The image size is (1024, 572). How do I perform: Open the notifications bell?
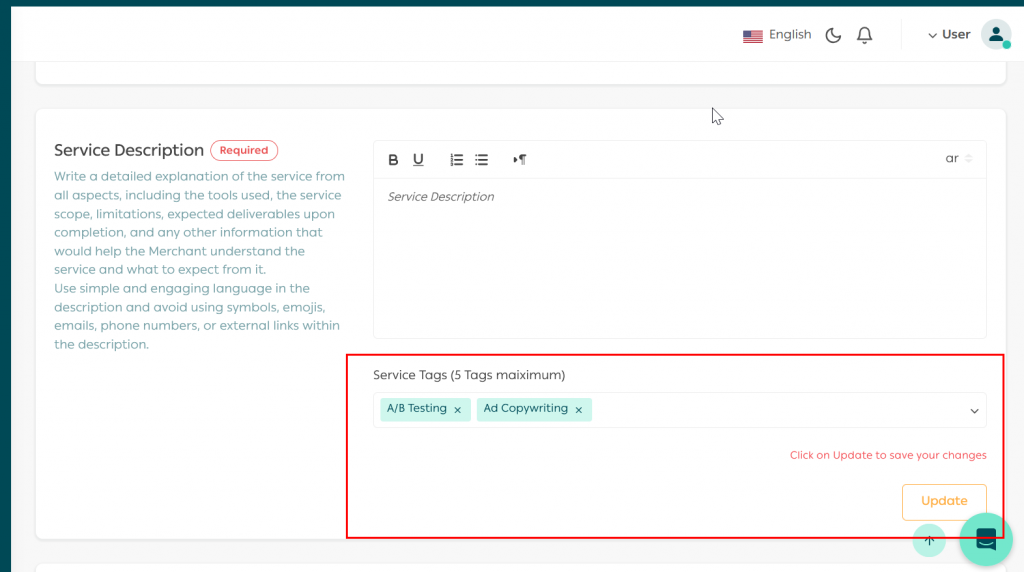tap(865, 35)
